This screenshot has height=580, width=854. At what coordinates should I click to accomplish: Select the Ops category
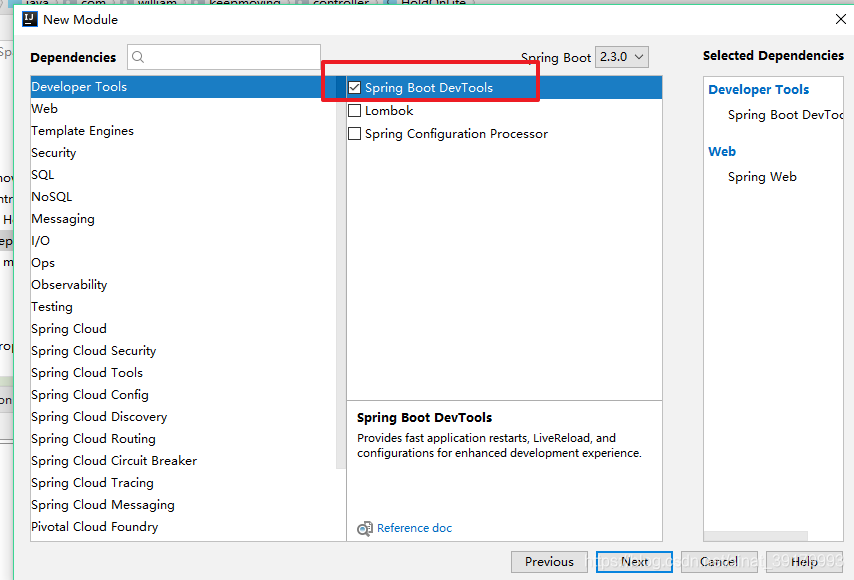click(184, 262)
